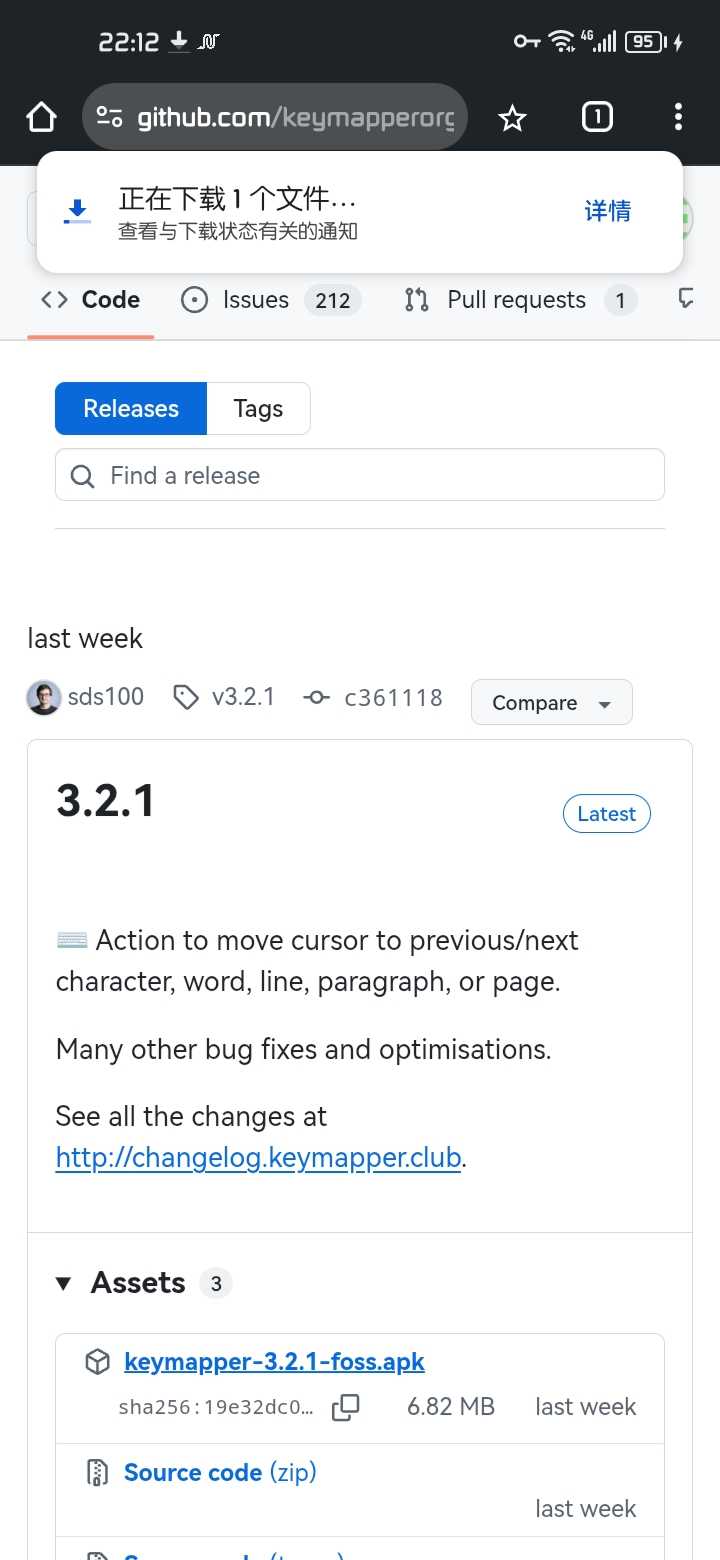Tap the v3.2.1 tag icon
Image resolution: width=720 pixels, height=1560 pixels.
[186, 697]
